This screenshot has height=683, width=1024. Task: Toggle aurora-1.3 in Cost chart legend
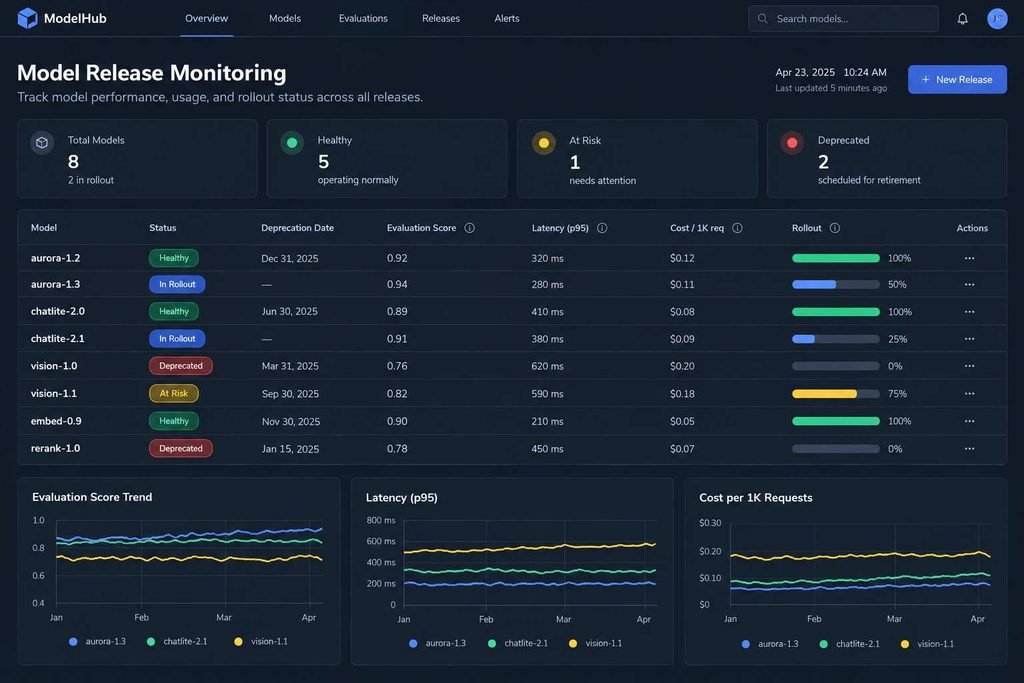[x=770, y=644]
